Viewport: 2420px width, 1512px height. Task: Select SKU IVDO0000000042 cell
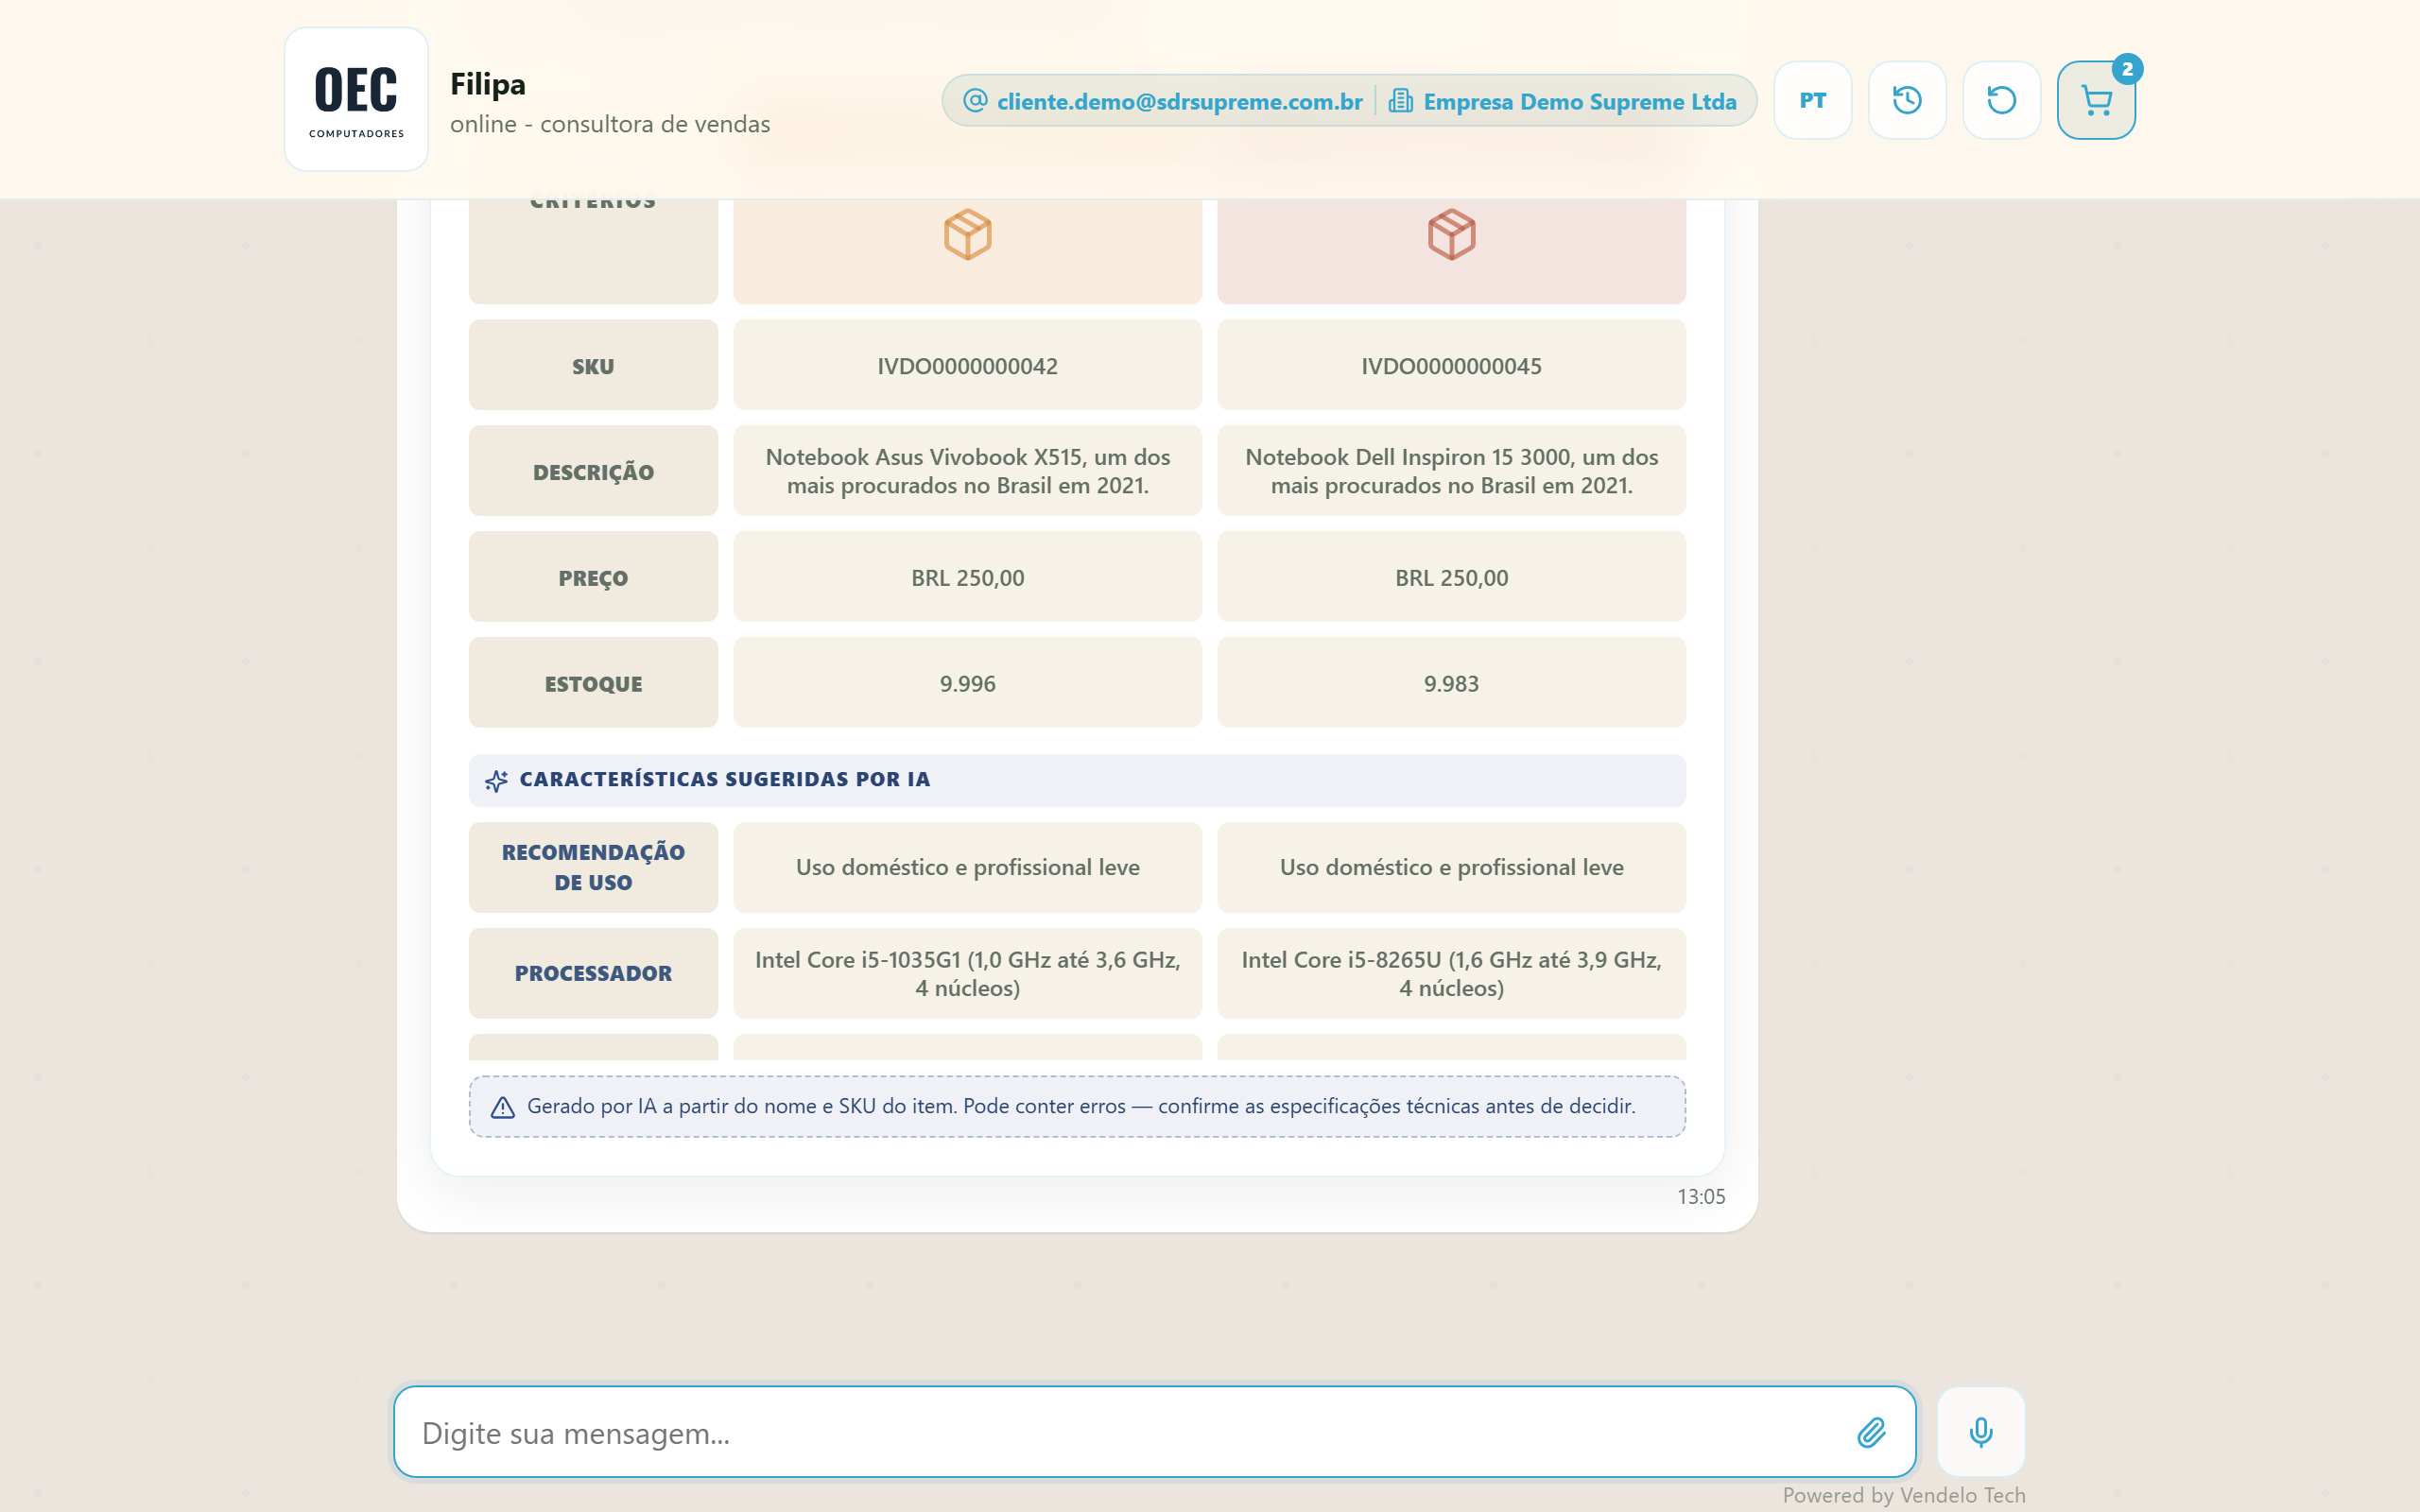click(967, 365)
